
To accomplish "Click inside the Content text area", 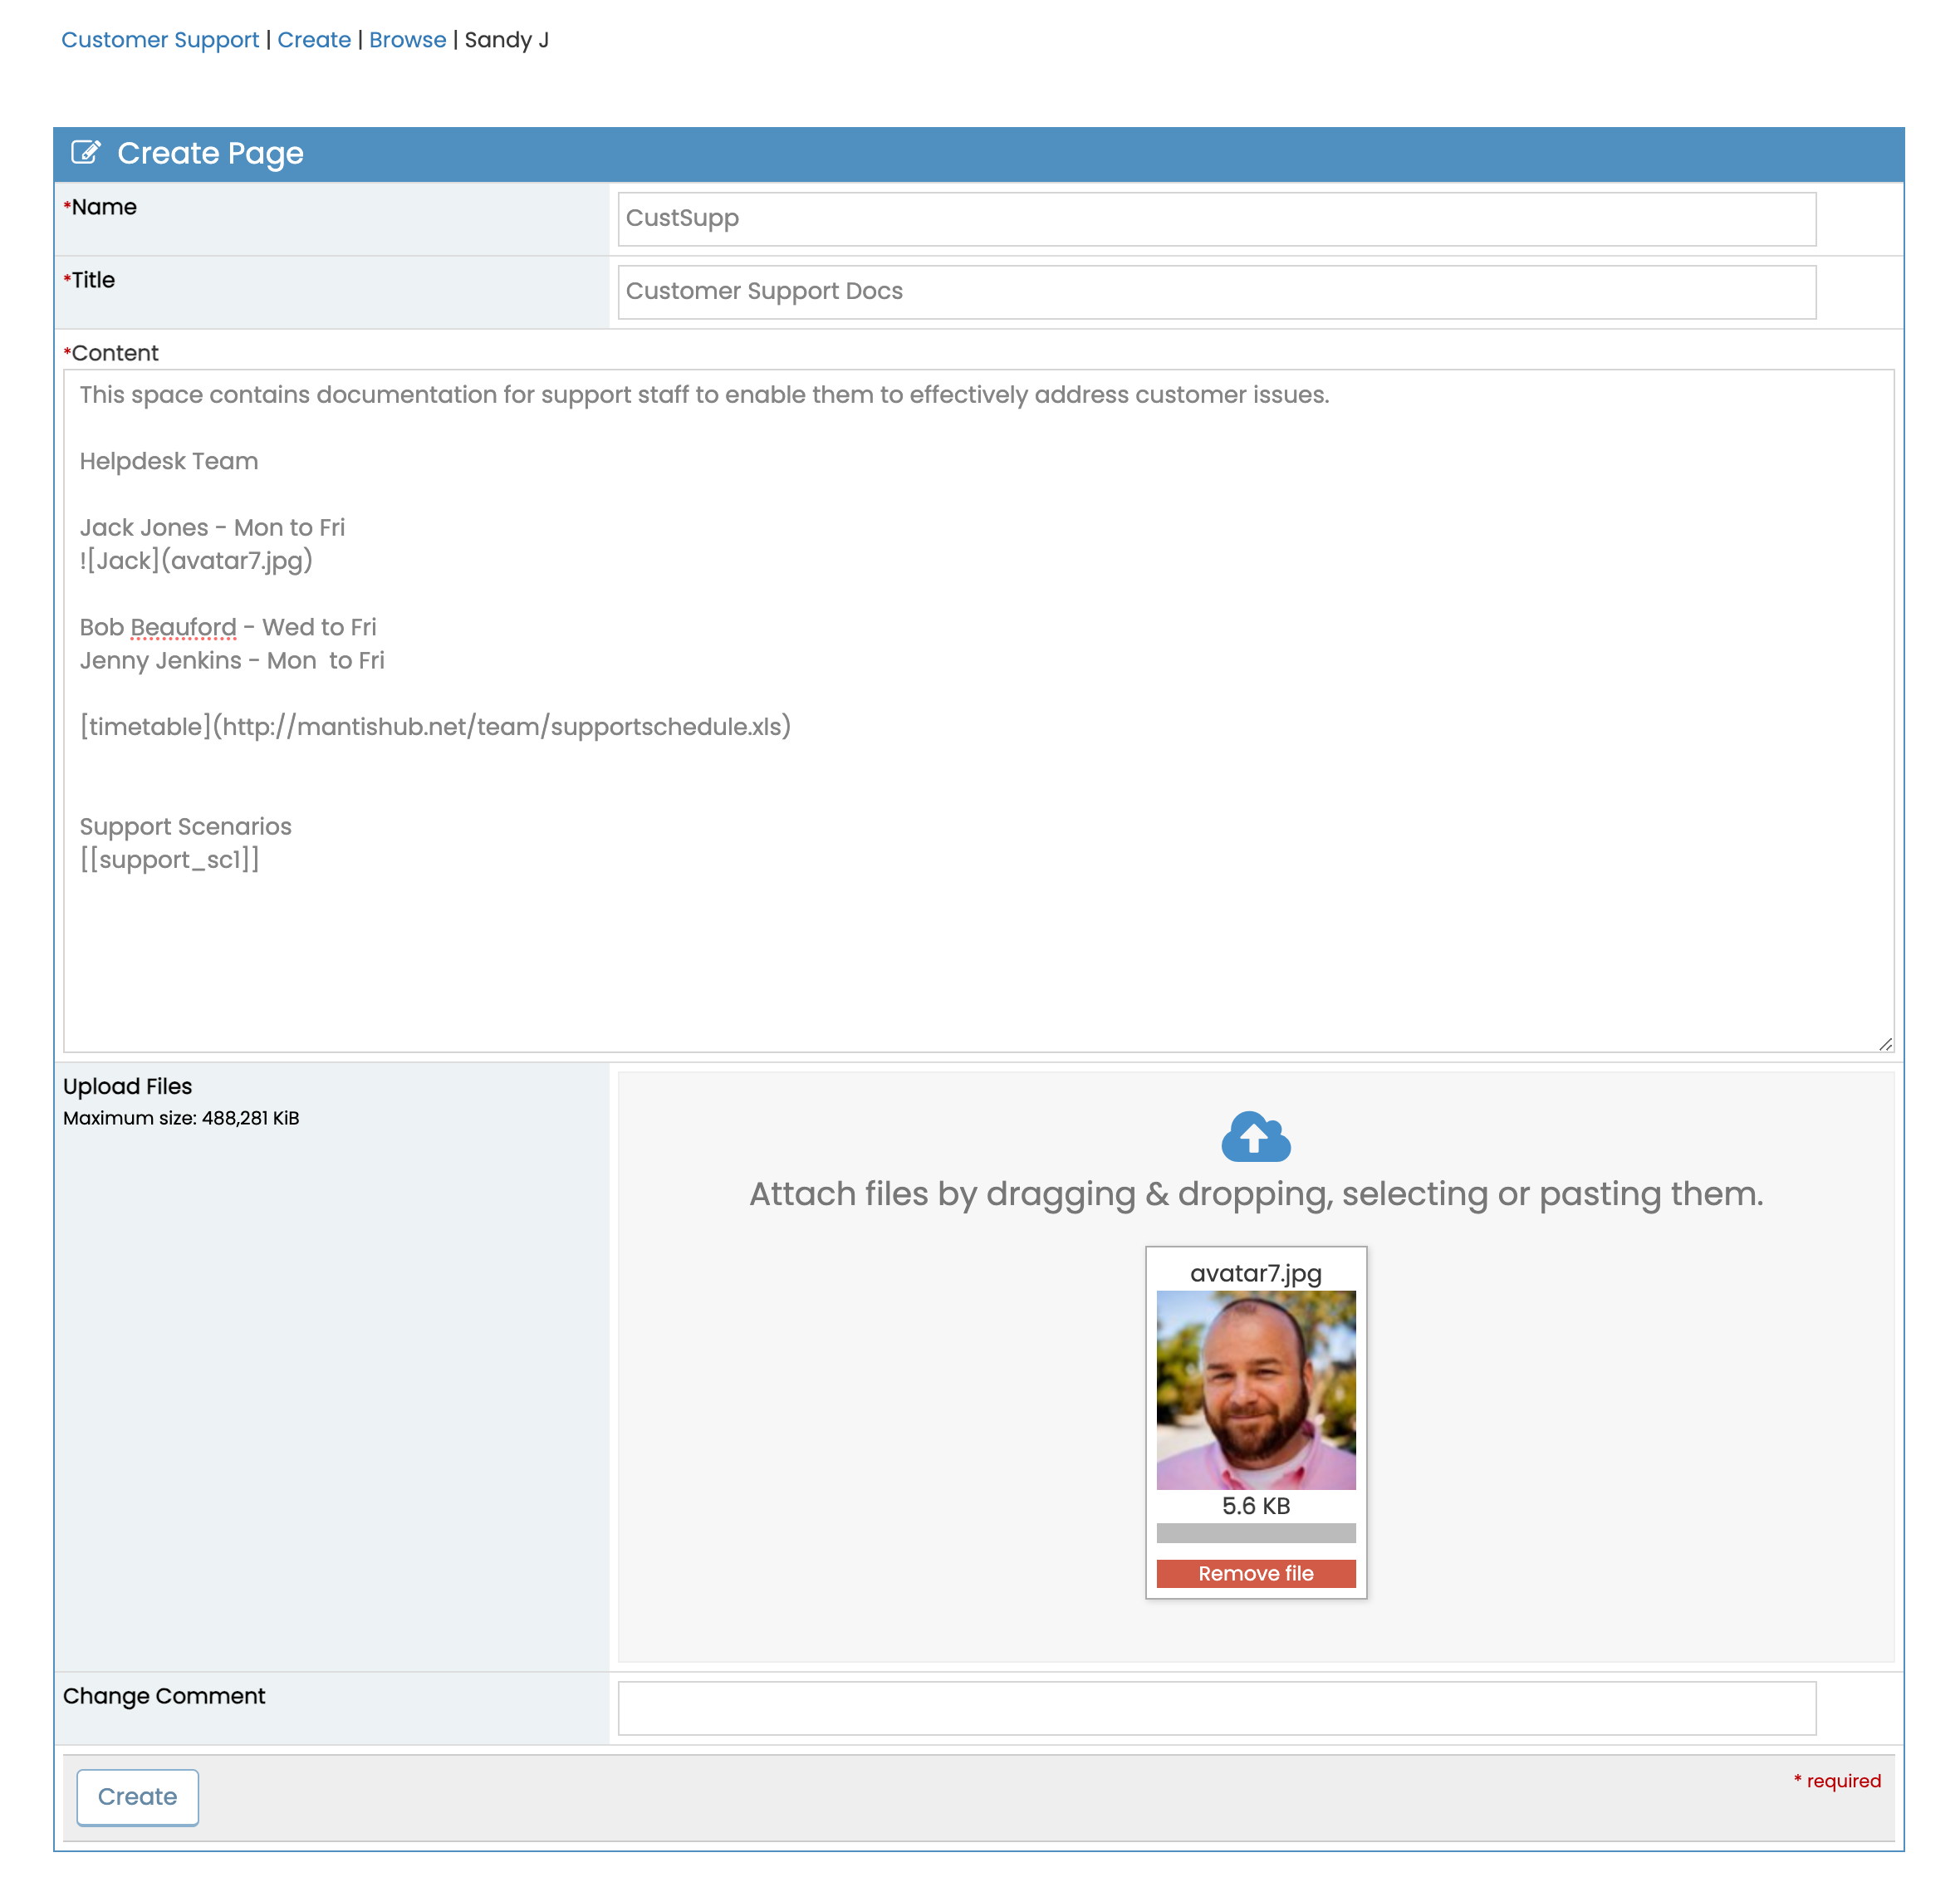I will (978, 711).
